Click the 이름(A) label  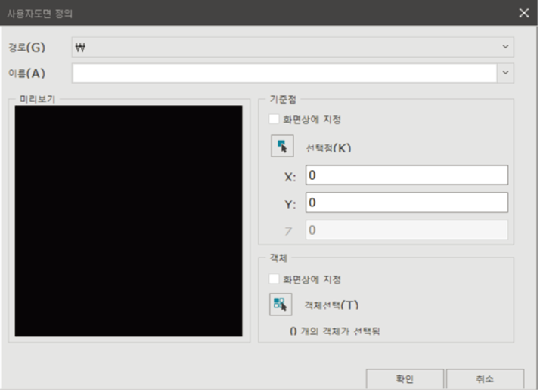point(27,73)
